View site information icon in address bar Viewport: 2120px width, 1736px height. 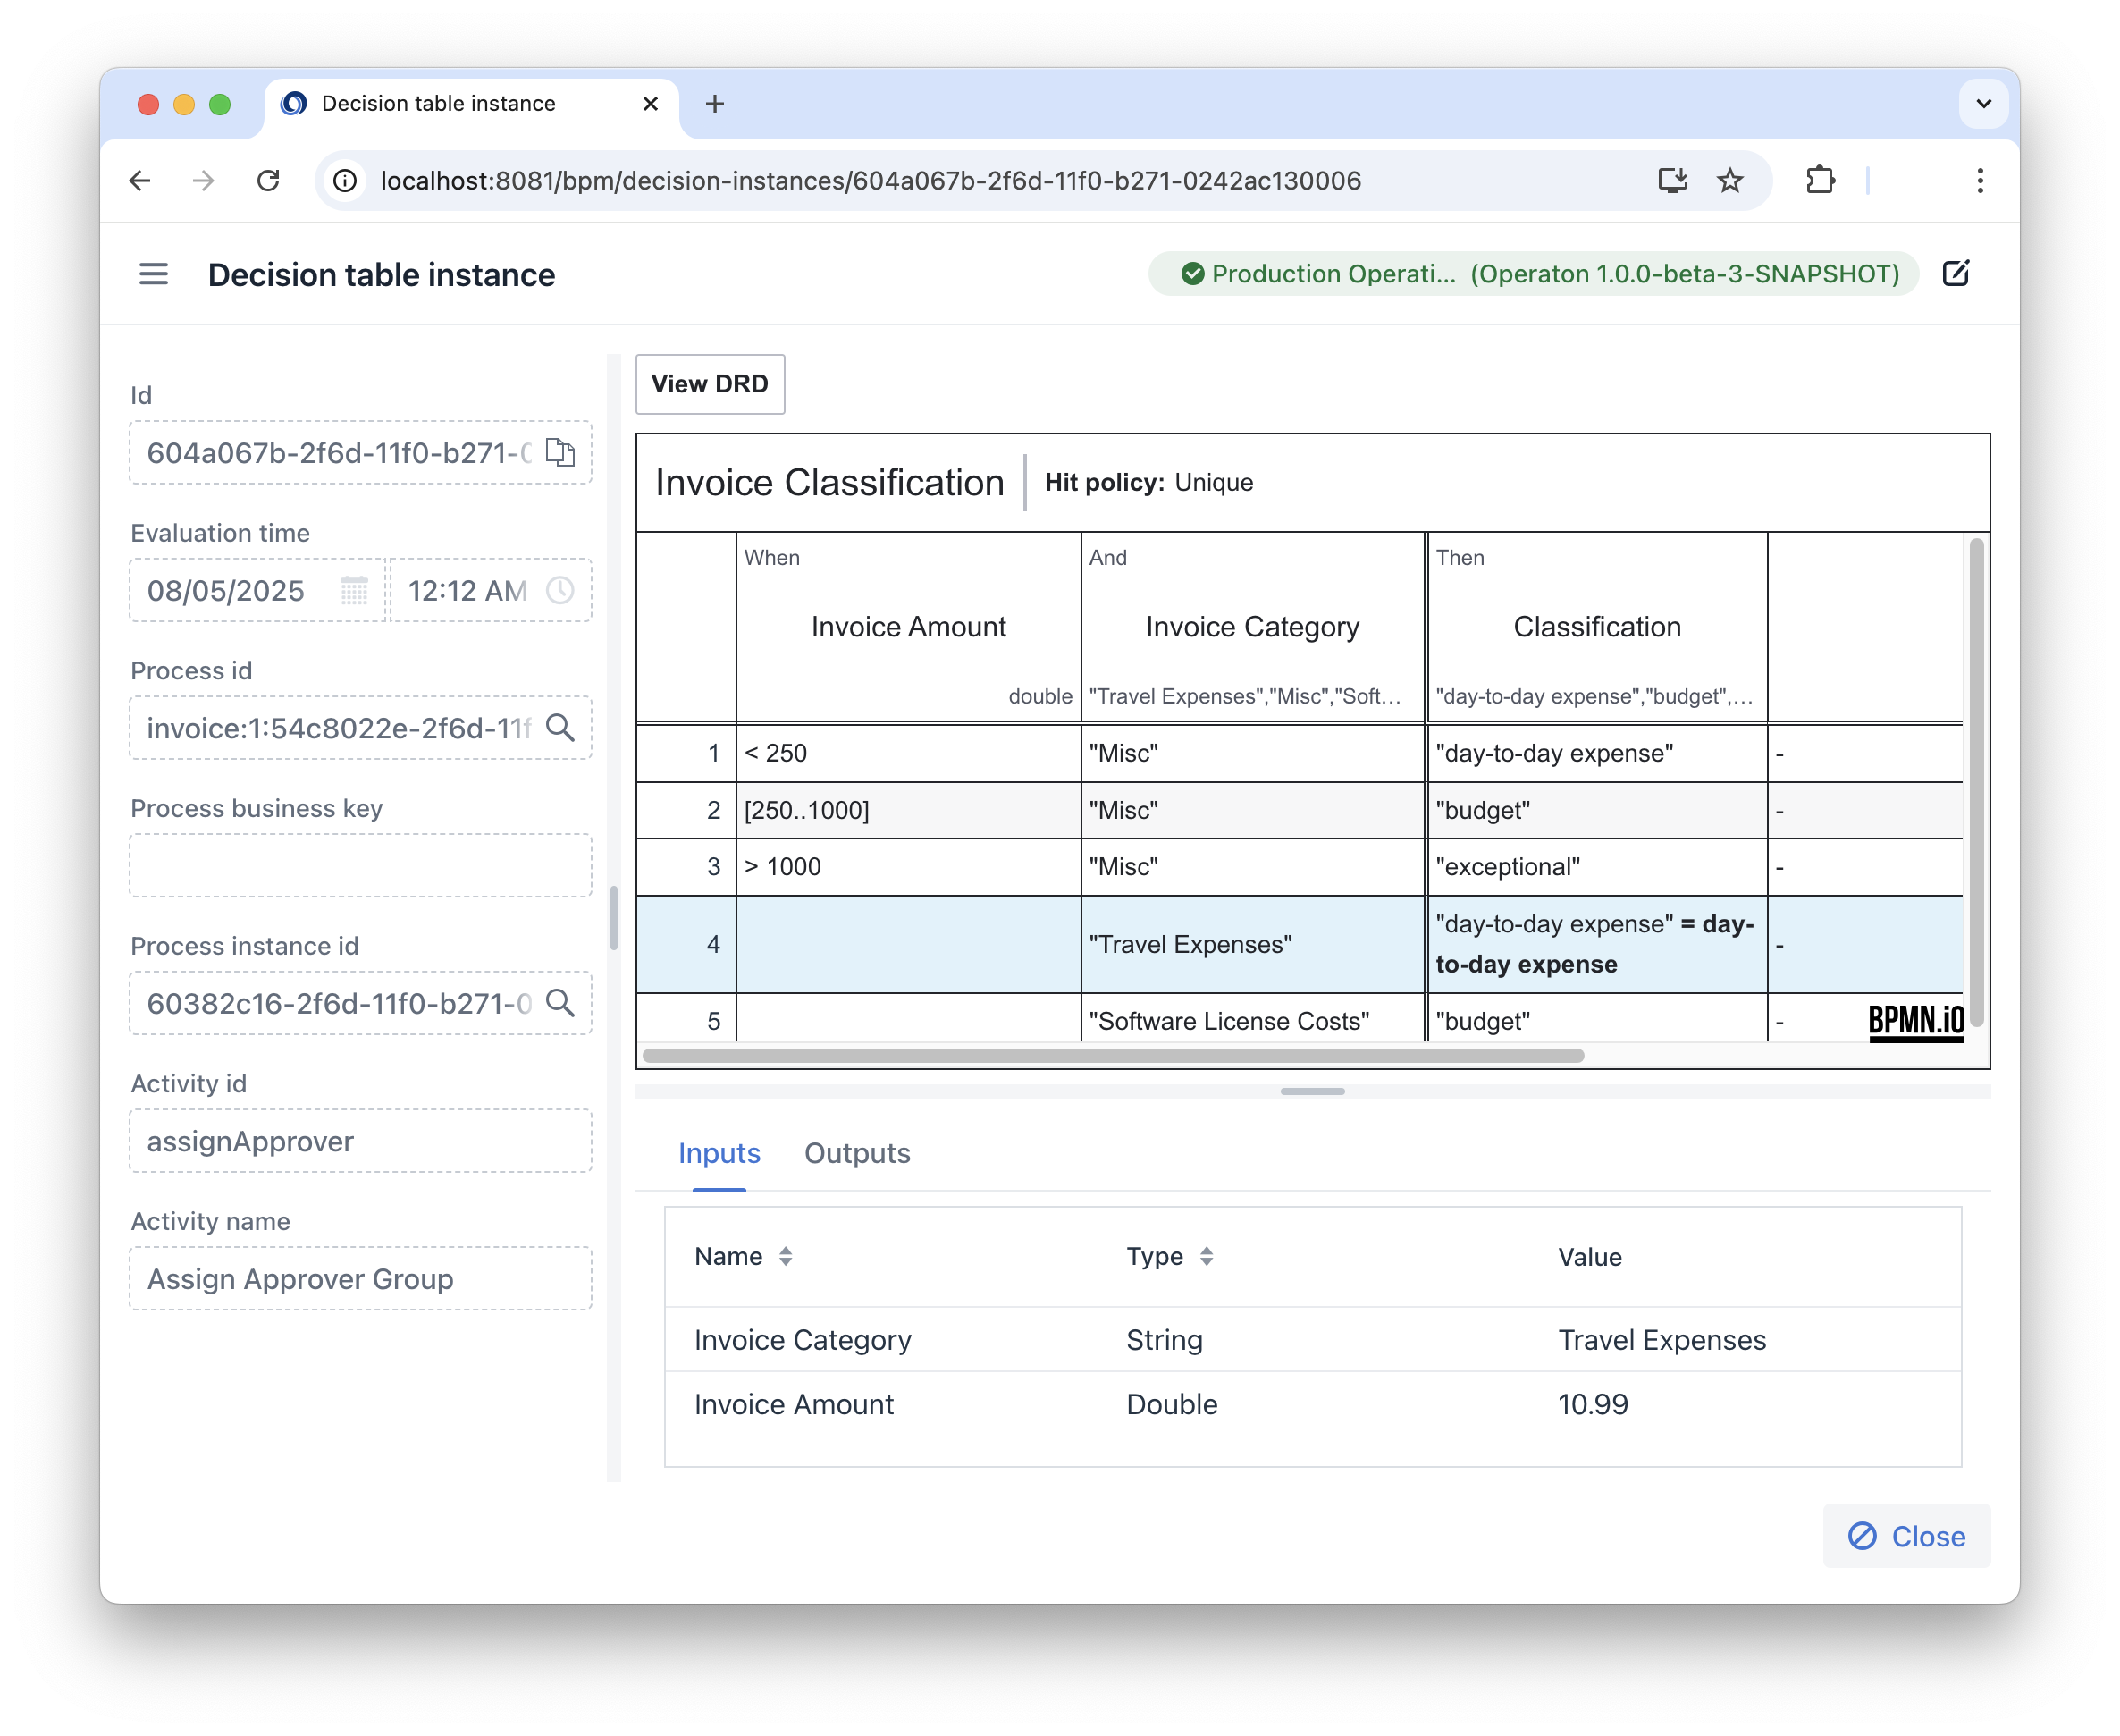[345, 181]
